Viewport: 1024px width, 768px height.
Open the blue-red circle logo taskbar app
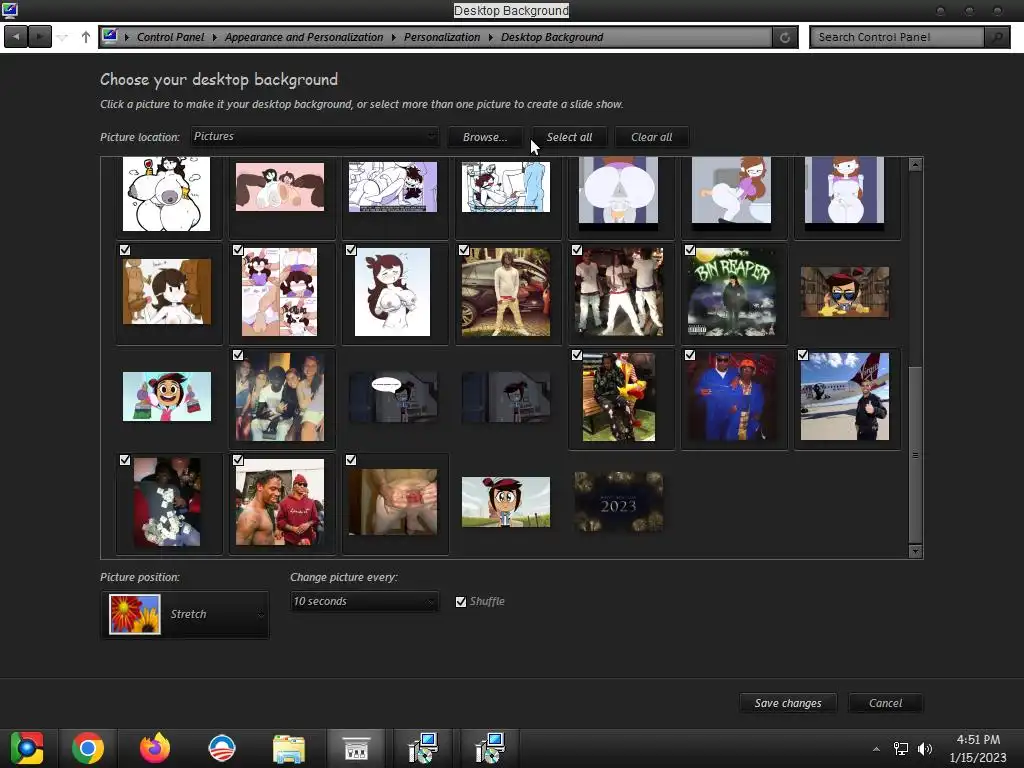[221, 748]
